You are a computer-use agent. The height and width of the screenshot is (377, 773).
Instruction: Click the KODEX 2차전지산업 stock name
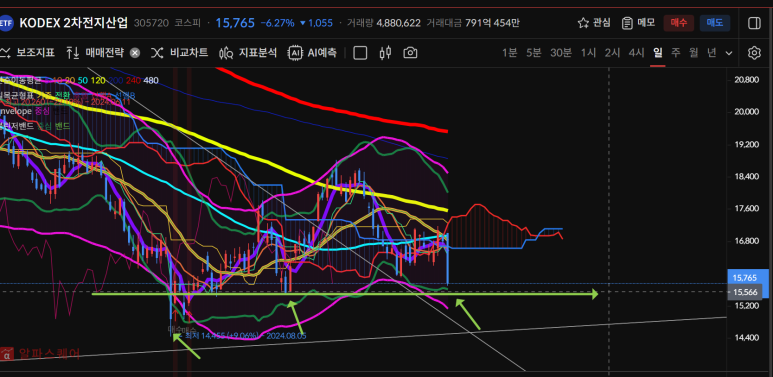click(73, 23)
